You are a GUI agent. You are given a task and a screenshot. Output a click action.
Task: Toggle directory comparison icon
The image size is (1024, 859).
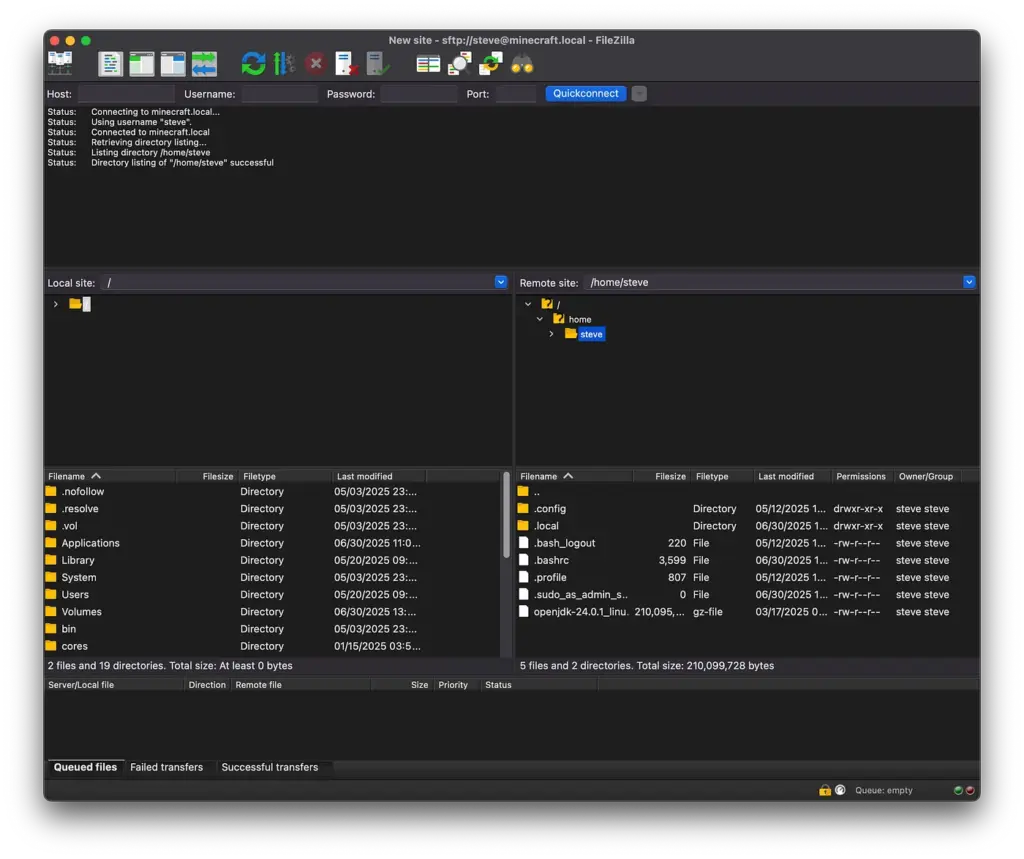point(459,64)
